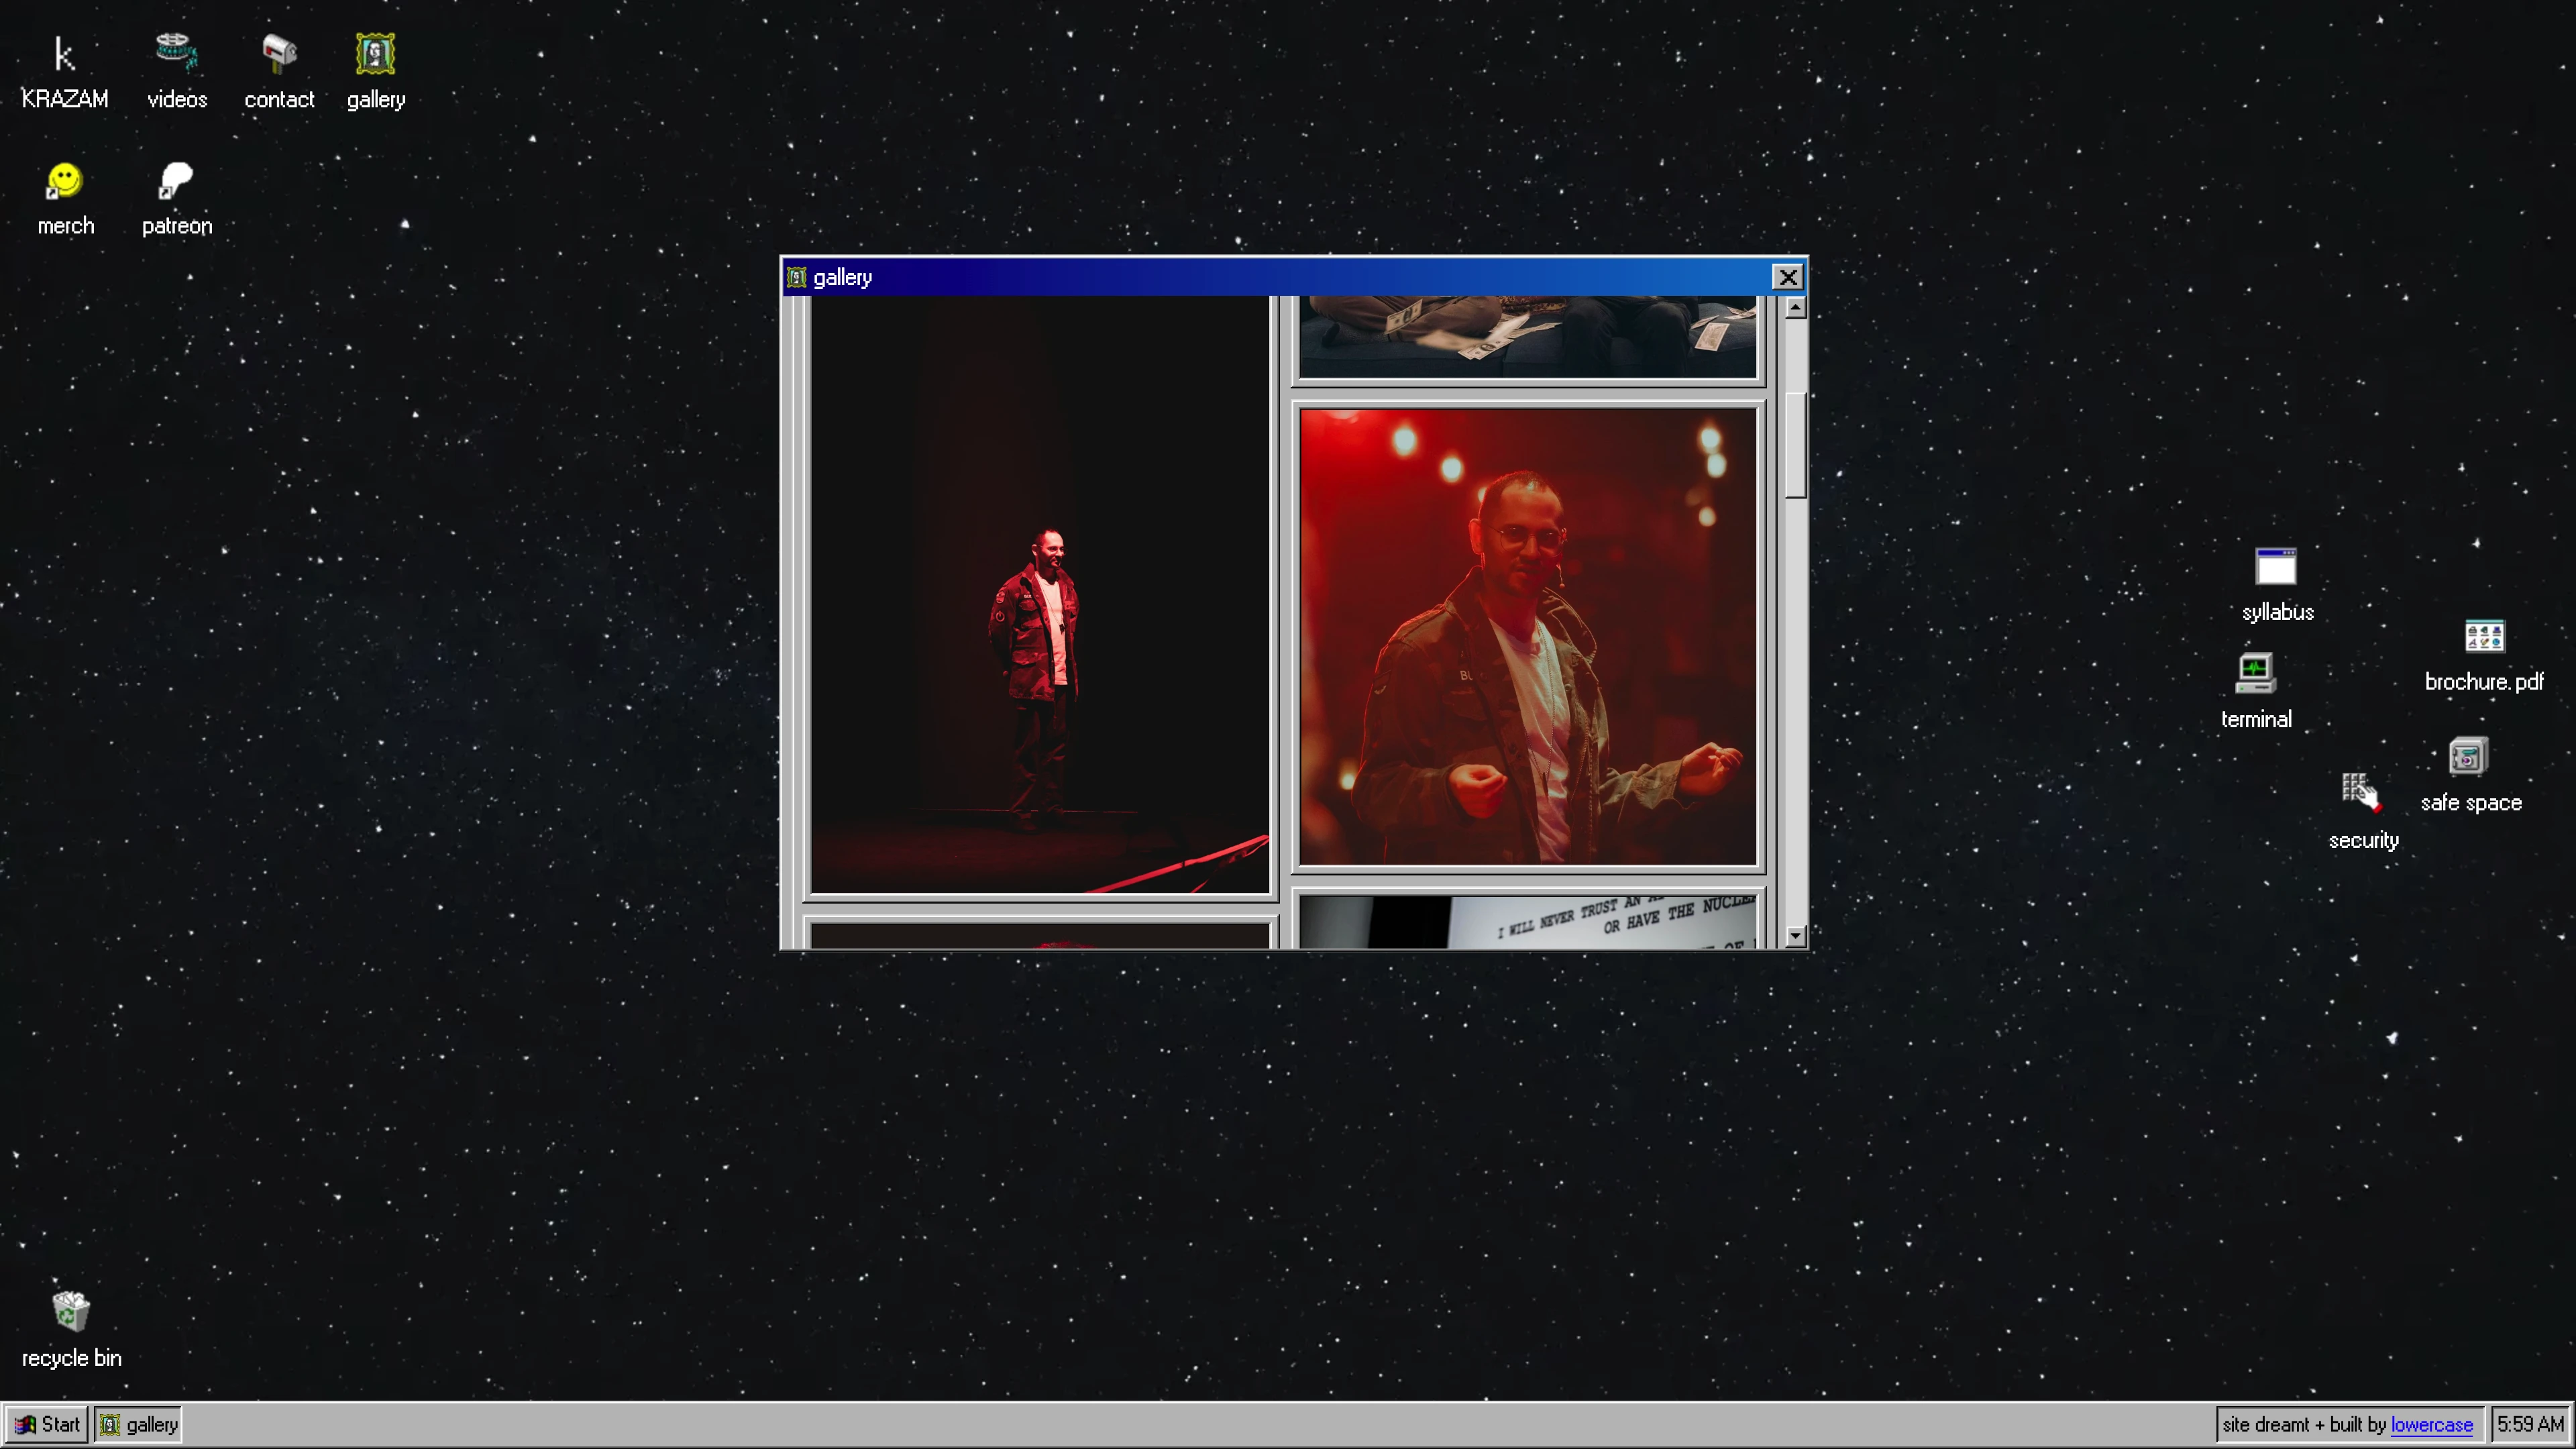
Task: Open the gallery desktop icon
Action: tap(376, 53)
